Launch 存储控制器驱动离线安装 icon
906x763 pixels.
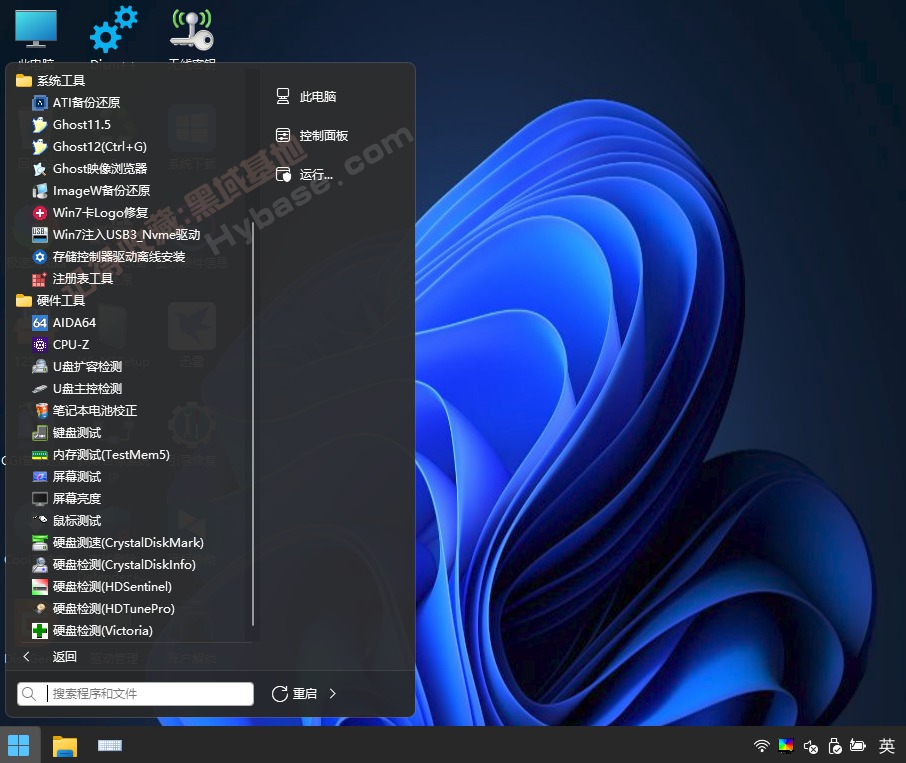click(x=39, y=256)
